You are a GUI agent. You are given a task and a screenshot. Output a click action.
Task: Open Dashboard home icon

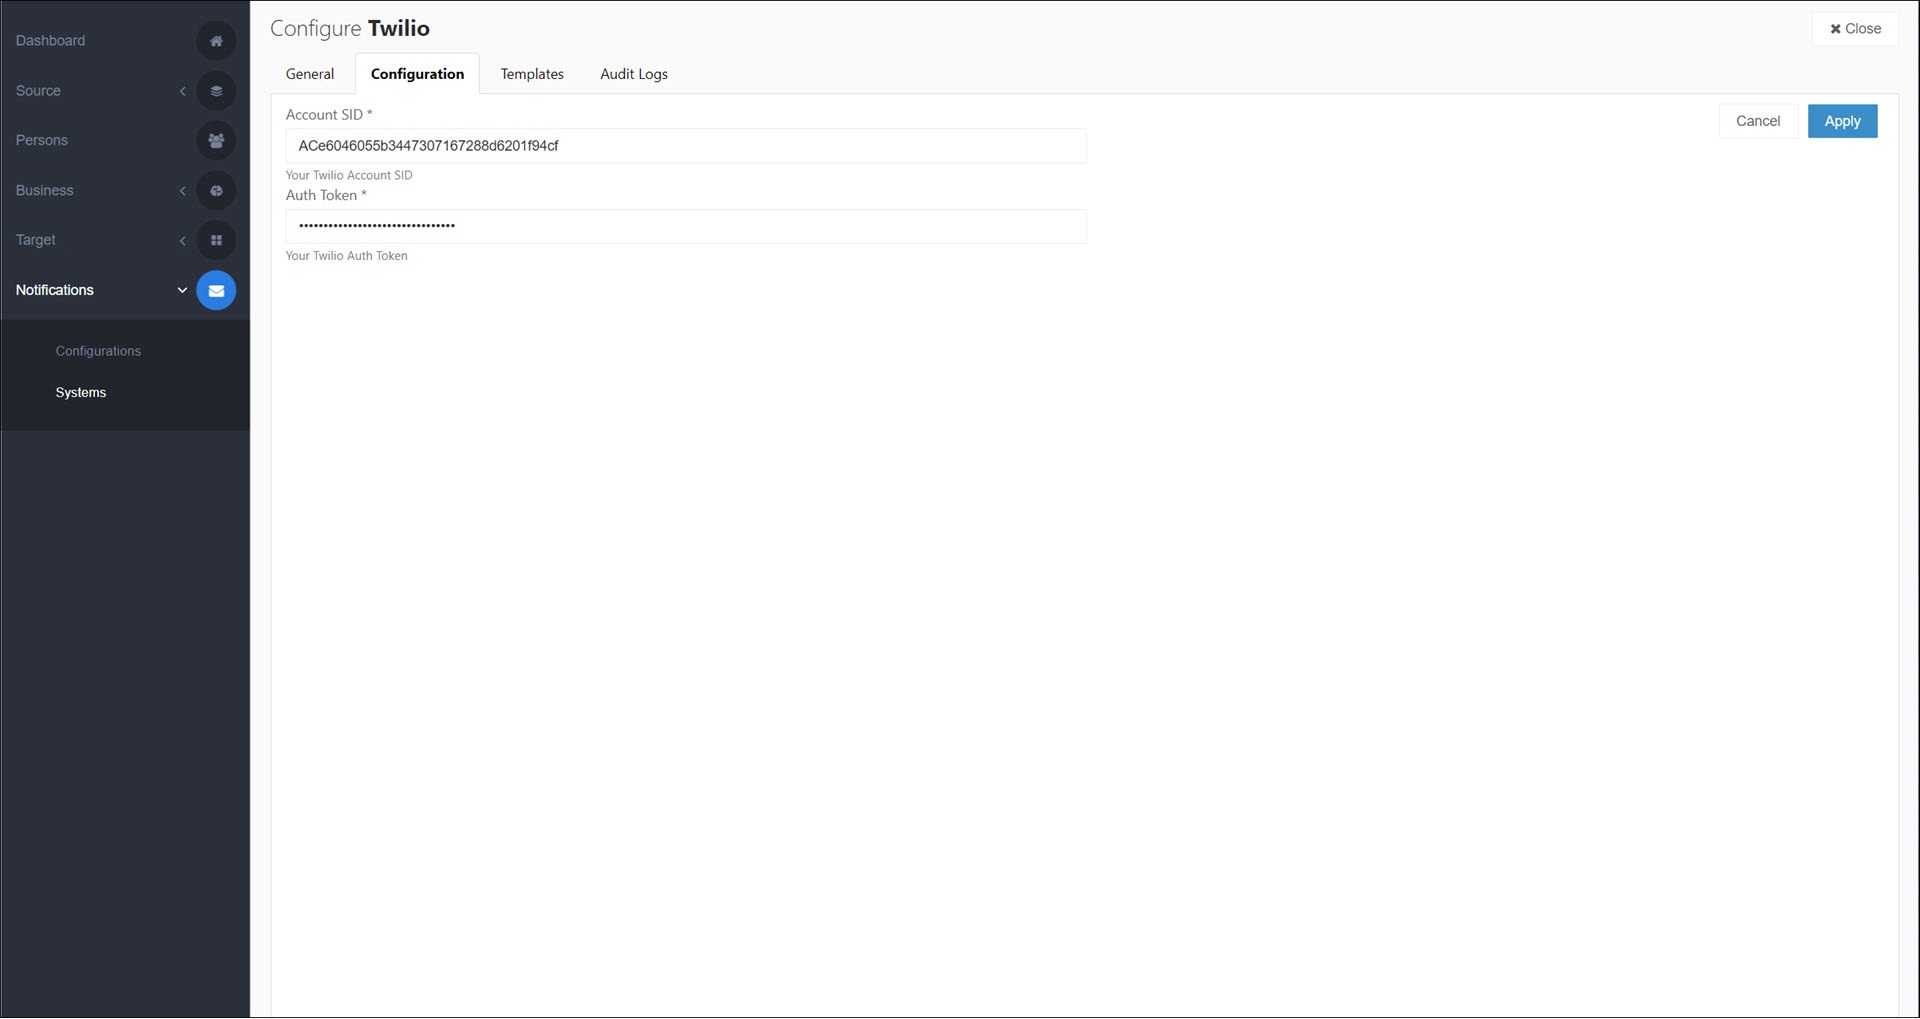pyautogui.click(x=216, y=41)
